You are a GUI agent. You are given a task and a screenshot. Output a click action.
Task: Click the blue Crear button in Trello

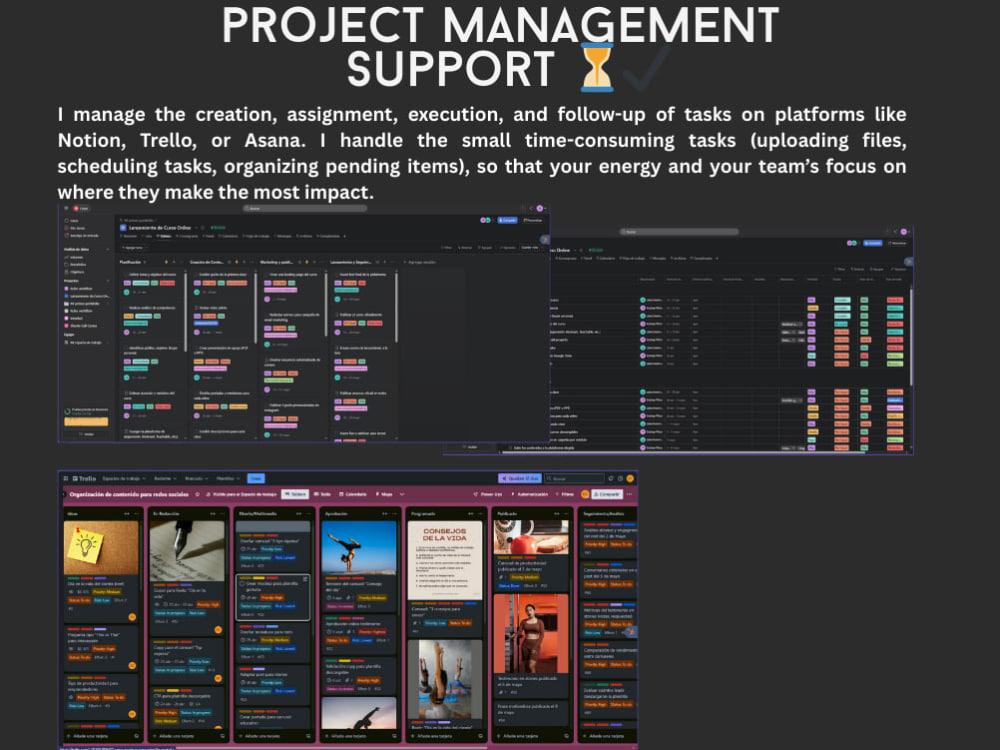point(256,478)
